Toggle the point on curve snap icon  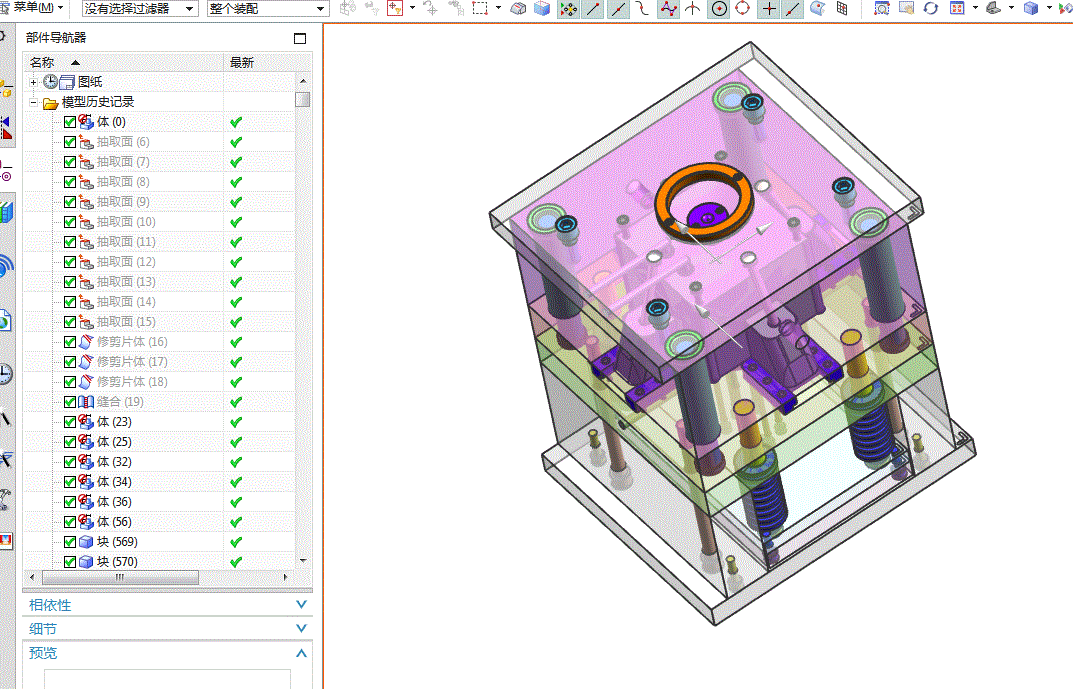tap(792, 9)
